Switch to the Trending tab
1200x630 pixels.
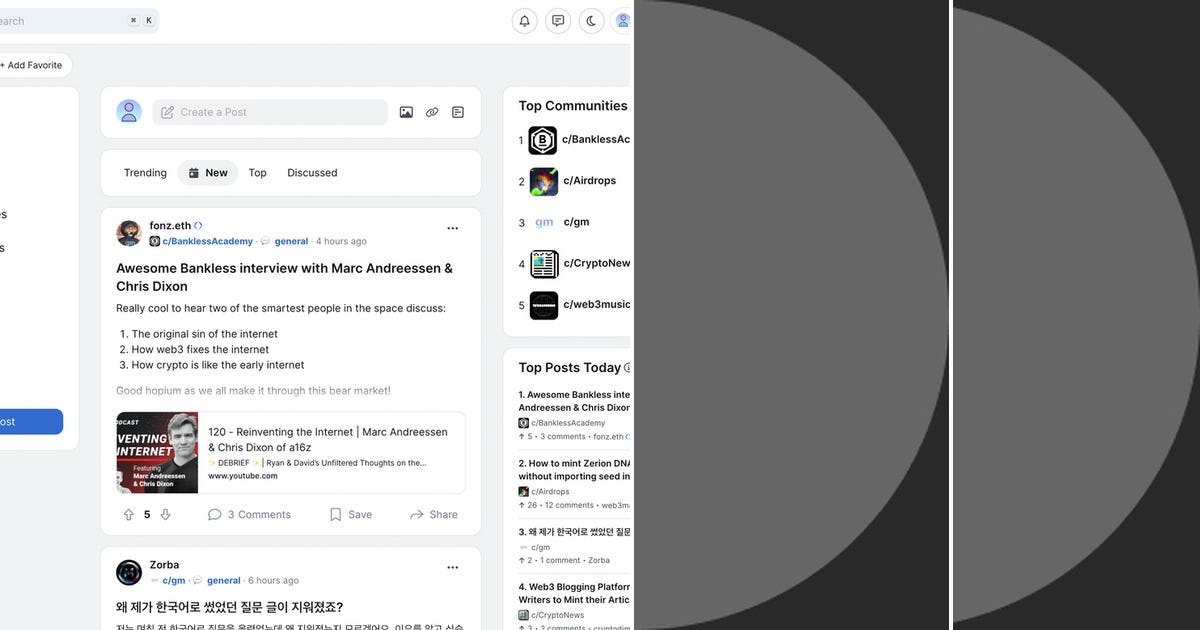pos(144,172)
